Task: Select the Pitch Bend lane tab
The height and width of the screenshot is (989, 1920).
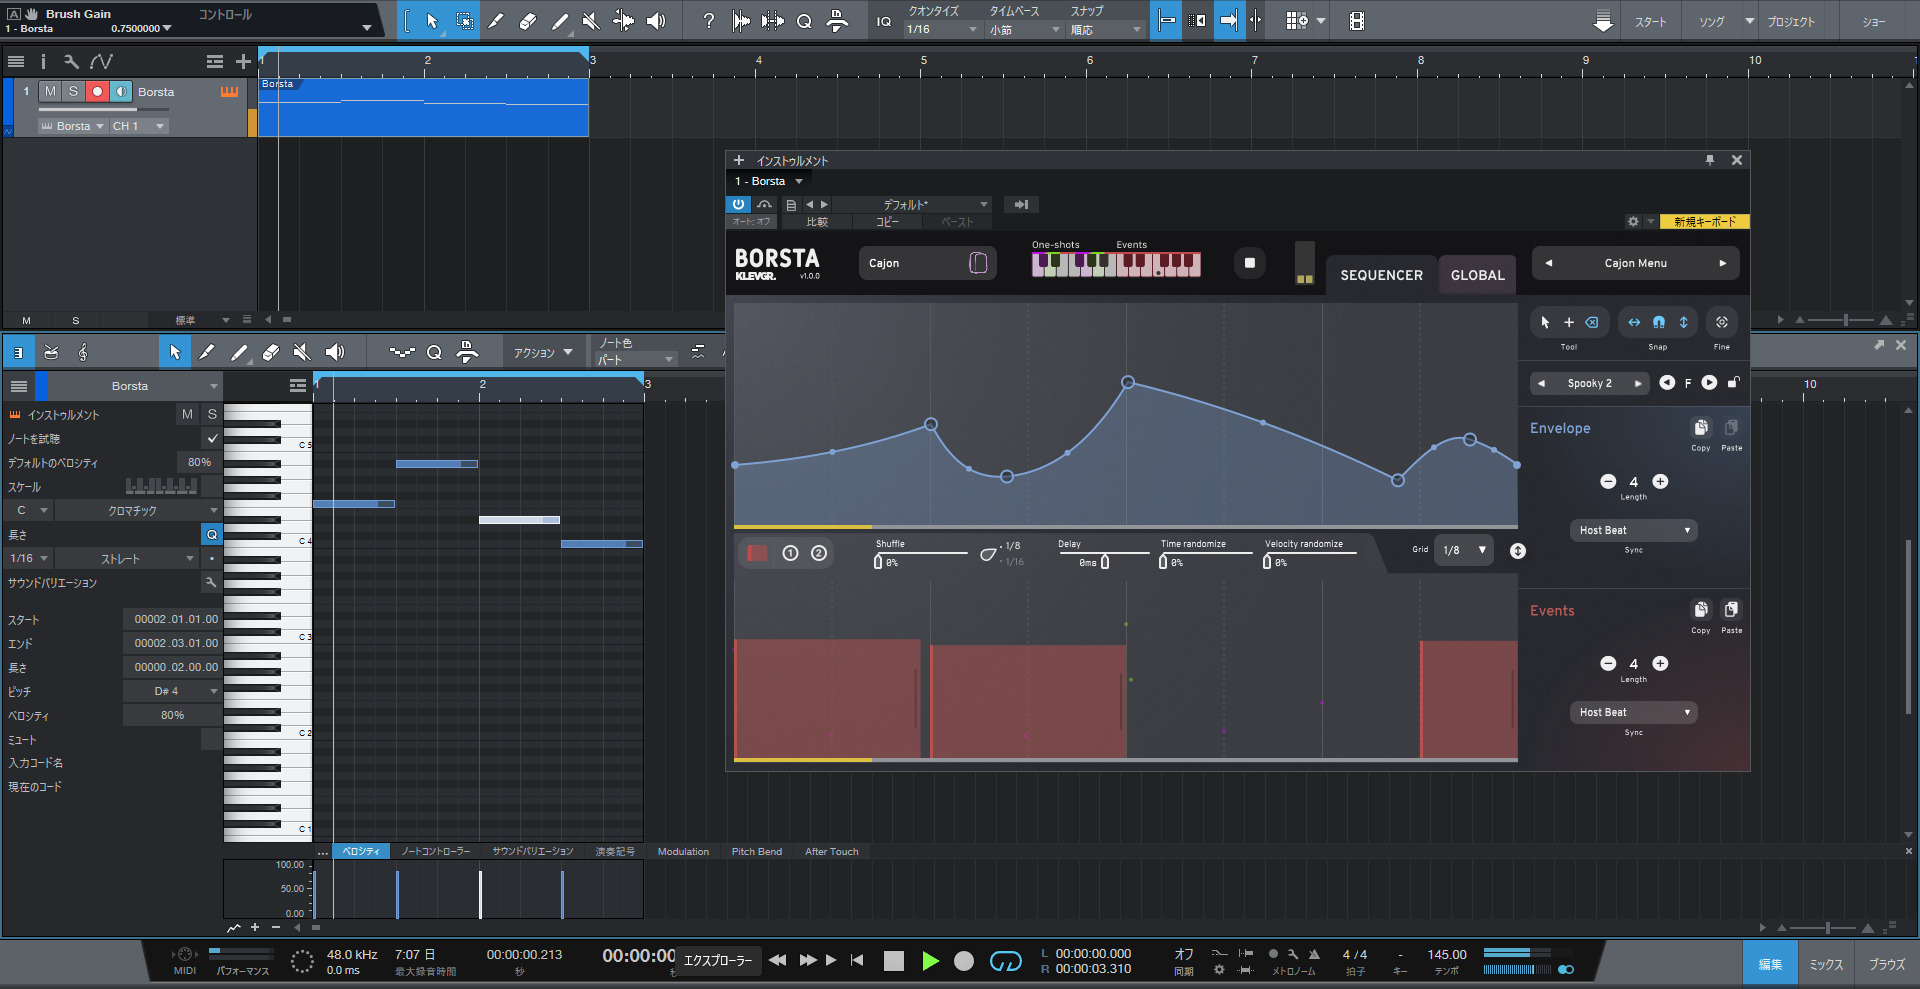Action: coord(757,852)
